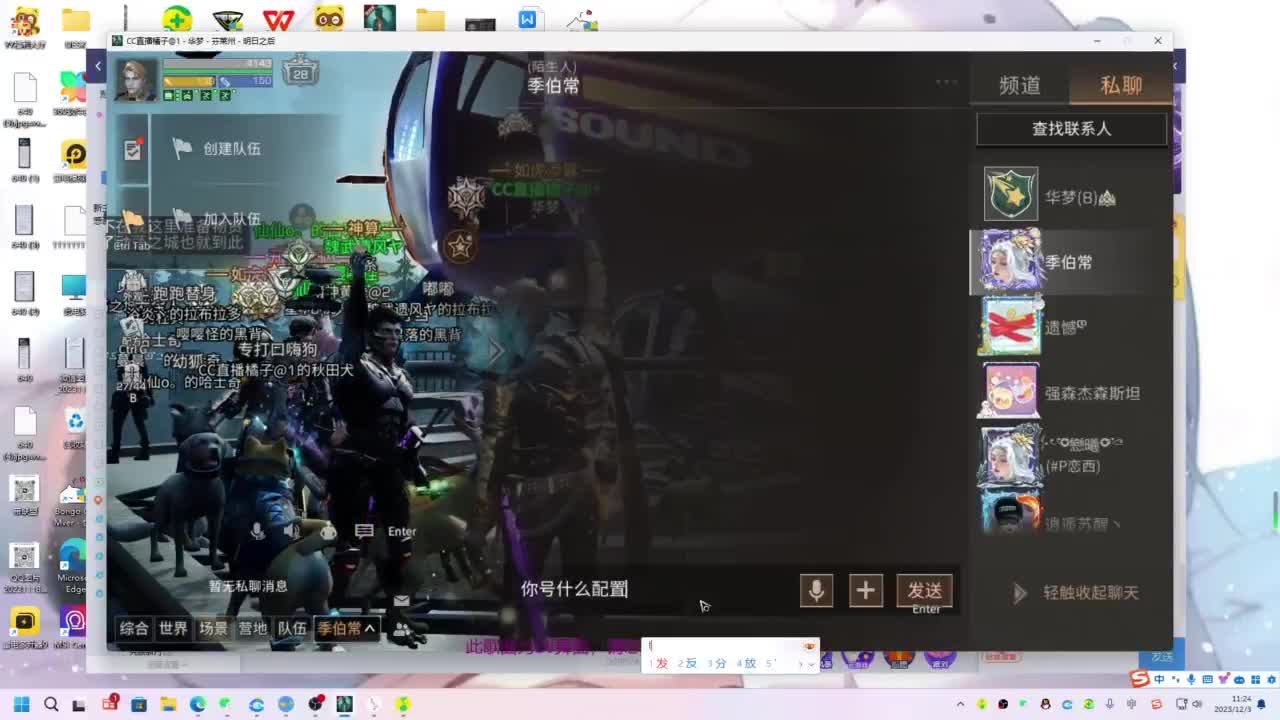The image size is (1280, 720).
Task: Click the right-pointing arrow in game scene
Action: (x=496, y=351)
